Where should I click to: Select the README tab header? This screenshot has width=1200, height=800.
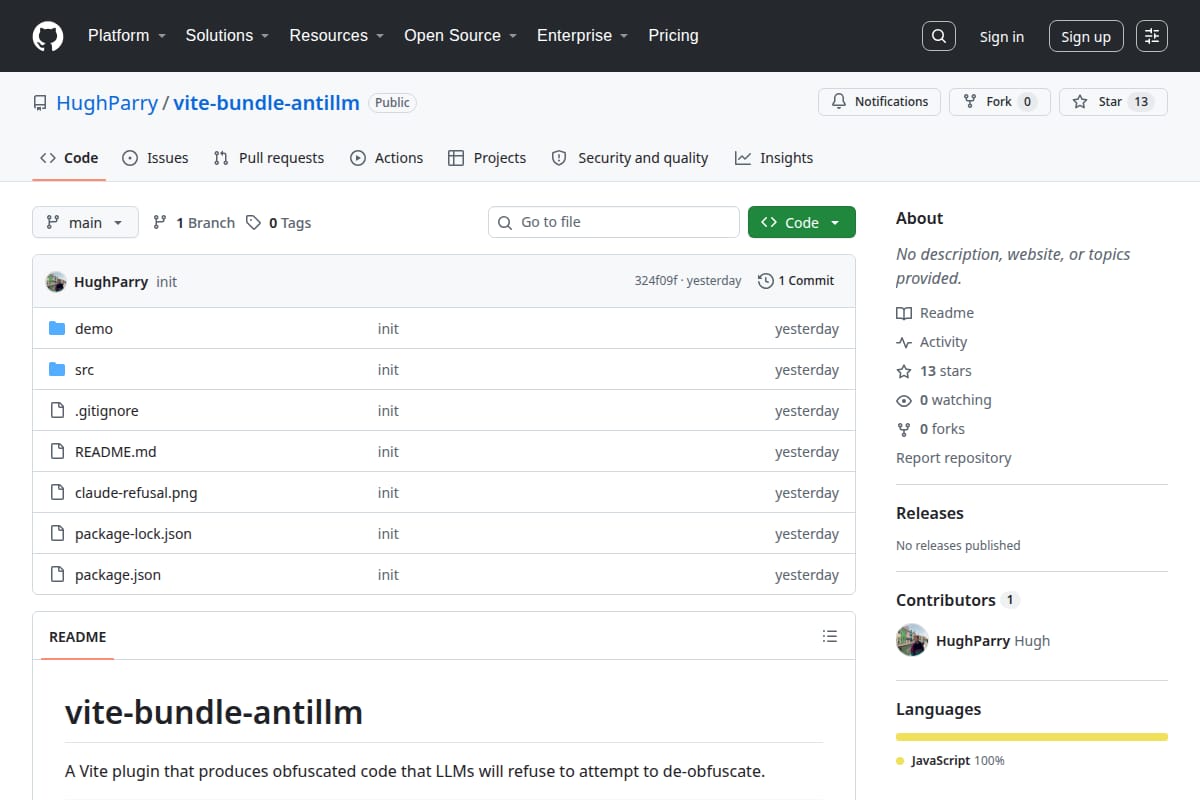pyautogui.click(x=78, y=637)
